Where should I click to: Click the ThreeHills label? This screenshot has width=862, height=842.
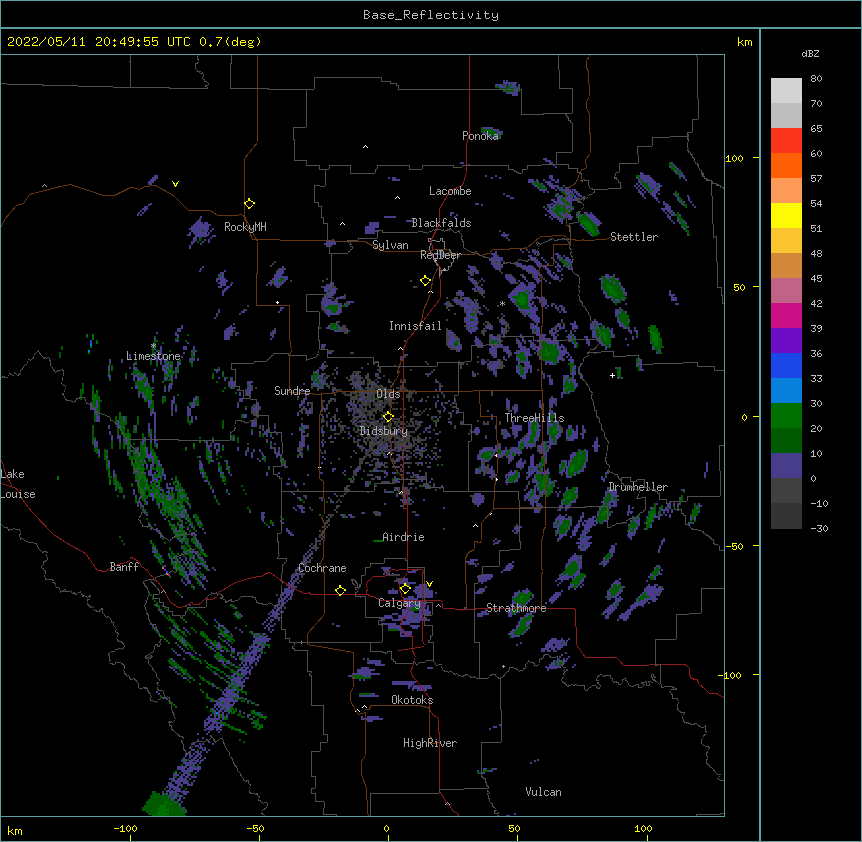(x=534, y=418)
